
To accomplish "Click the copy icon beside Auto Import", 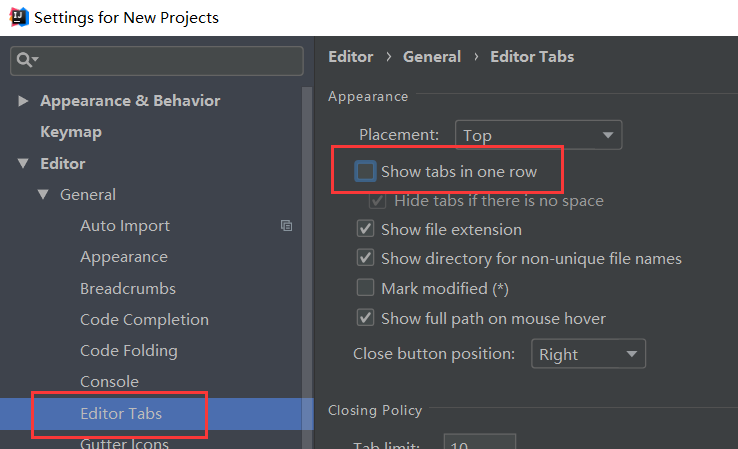I will pos(287,226).
